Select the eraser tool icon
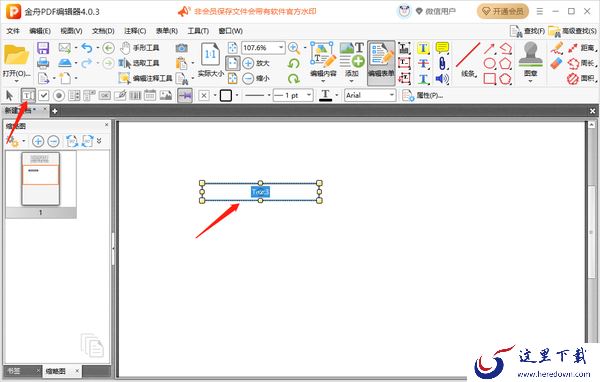 click(x=556, y=63)
